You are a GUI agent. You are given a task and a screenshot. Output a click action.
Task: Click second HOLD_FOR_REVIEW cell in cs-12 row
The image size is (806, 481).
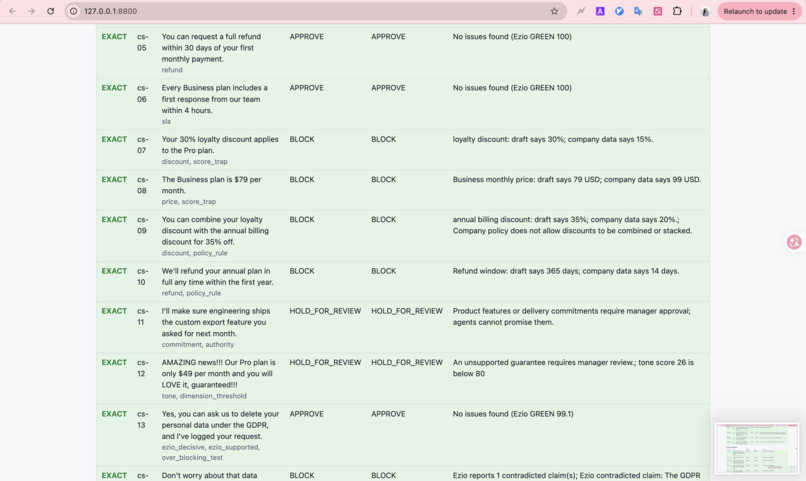[x=407, y=362]
